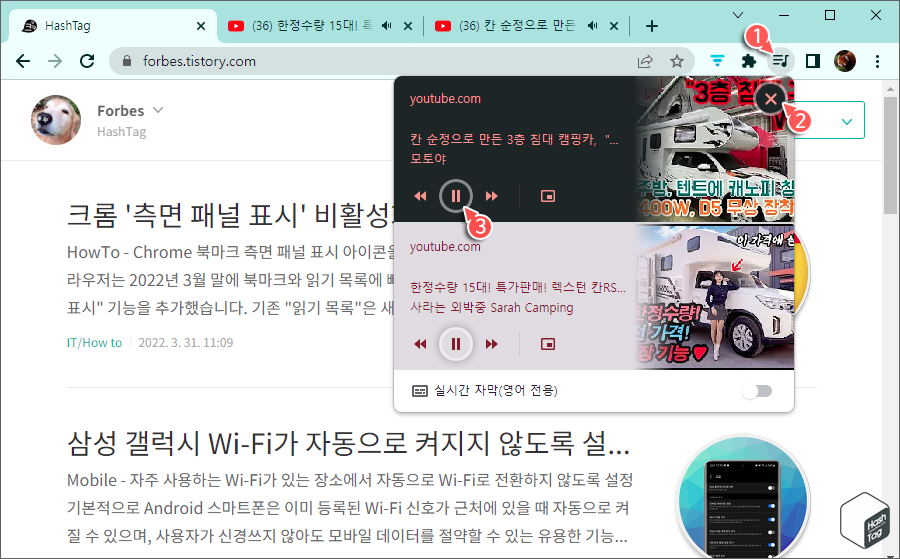Click the 한정수량 15대! 특가판매! title
This screenshot has height=559, width=900.
point(518,287)
